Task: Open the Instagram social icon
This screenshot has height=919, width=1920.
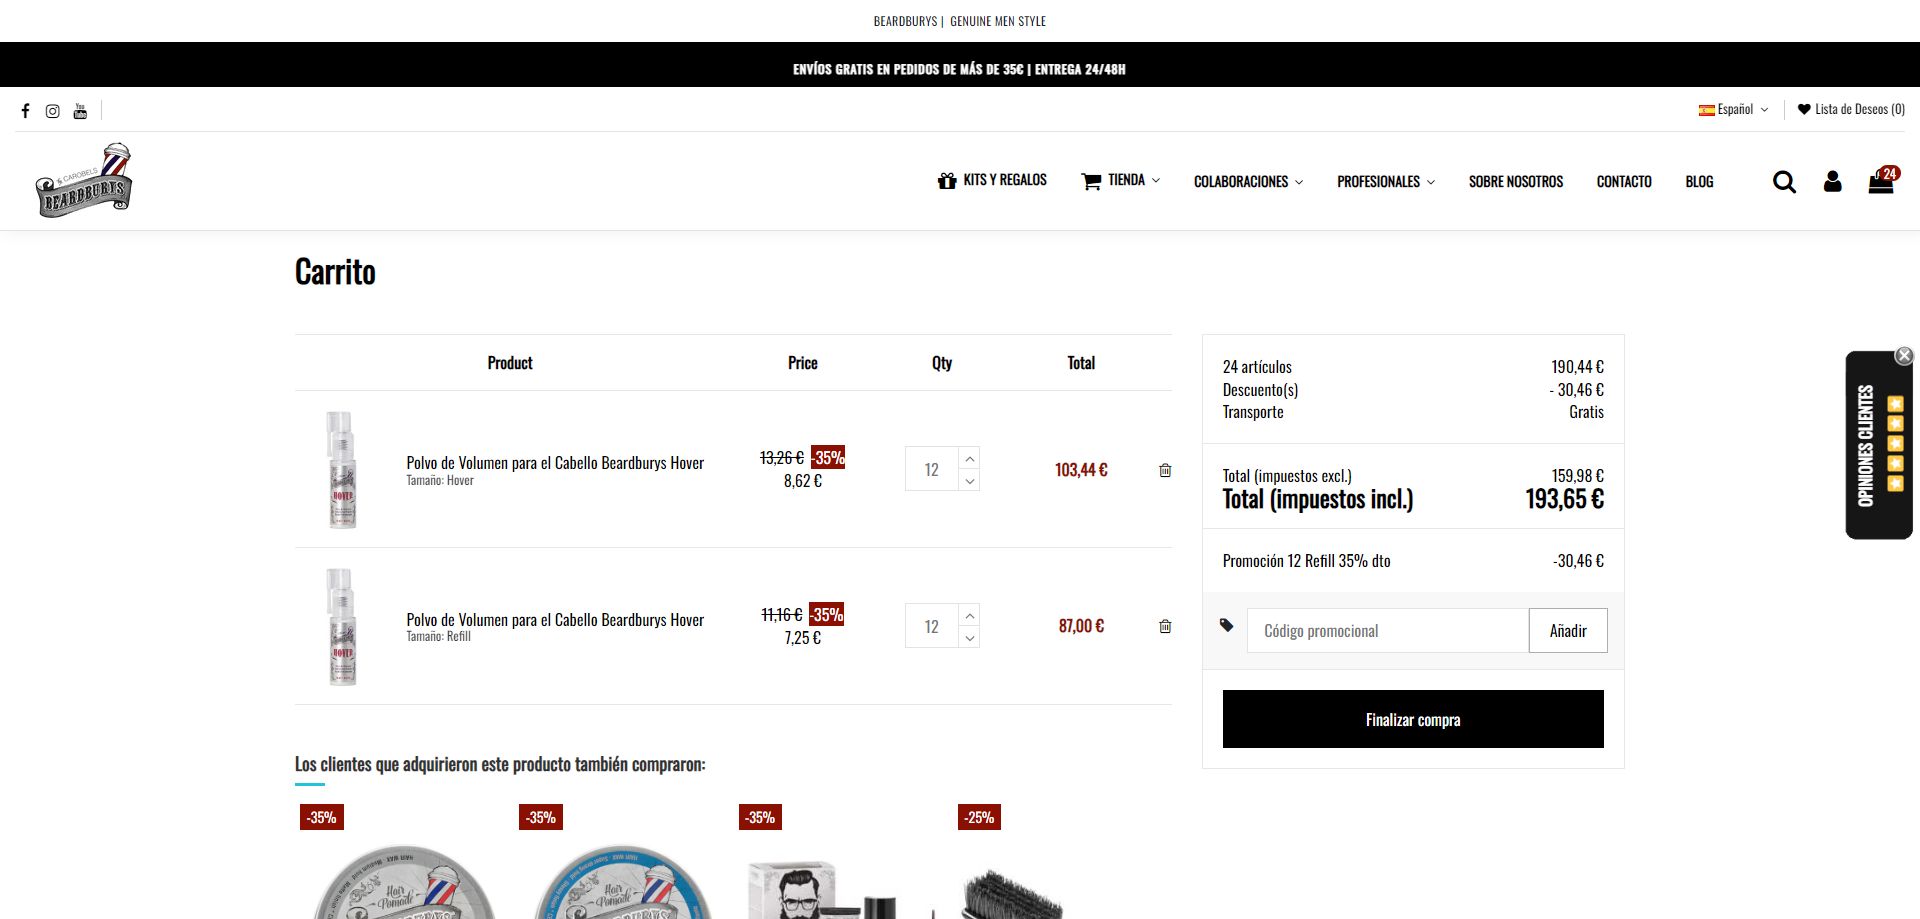Action: (53, 111)
